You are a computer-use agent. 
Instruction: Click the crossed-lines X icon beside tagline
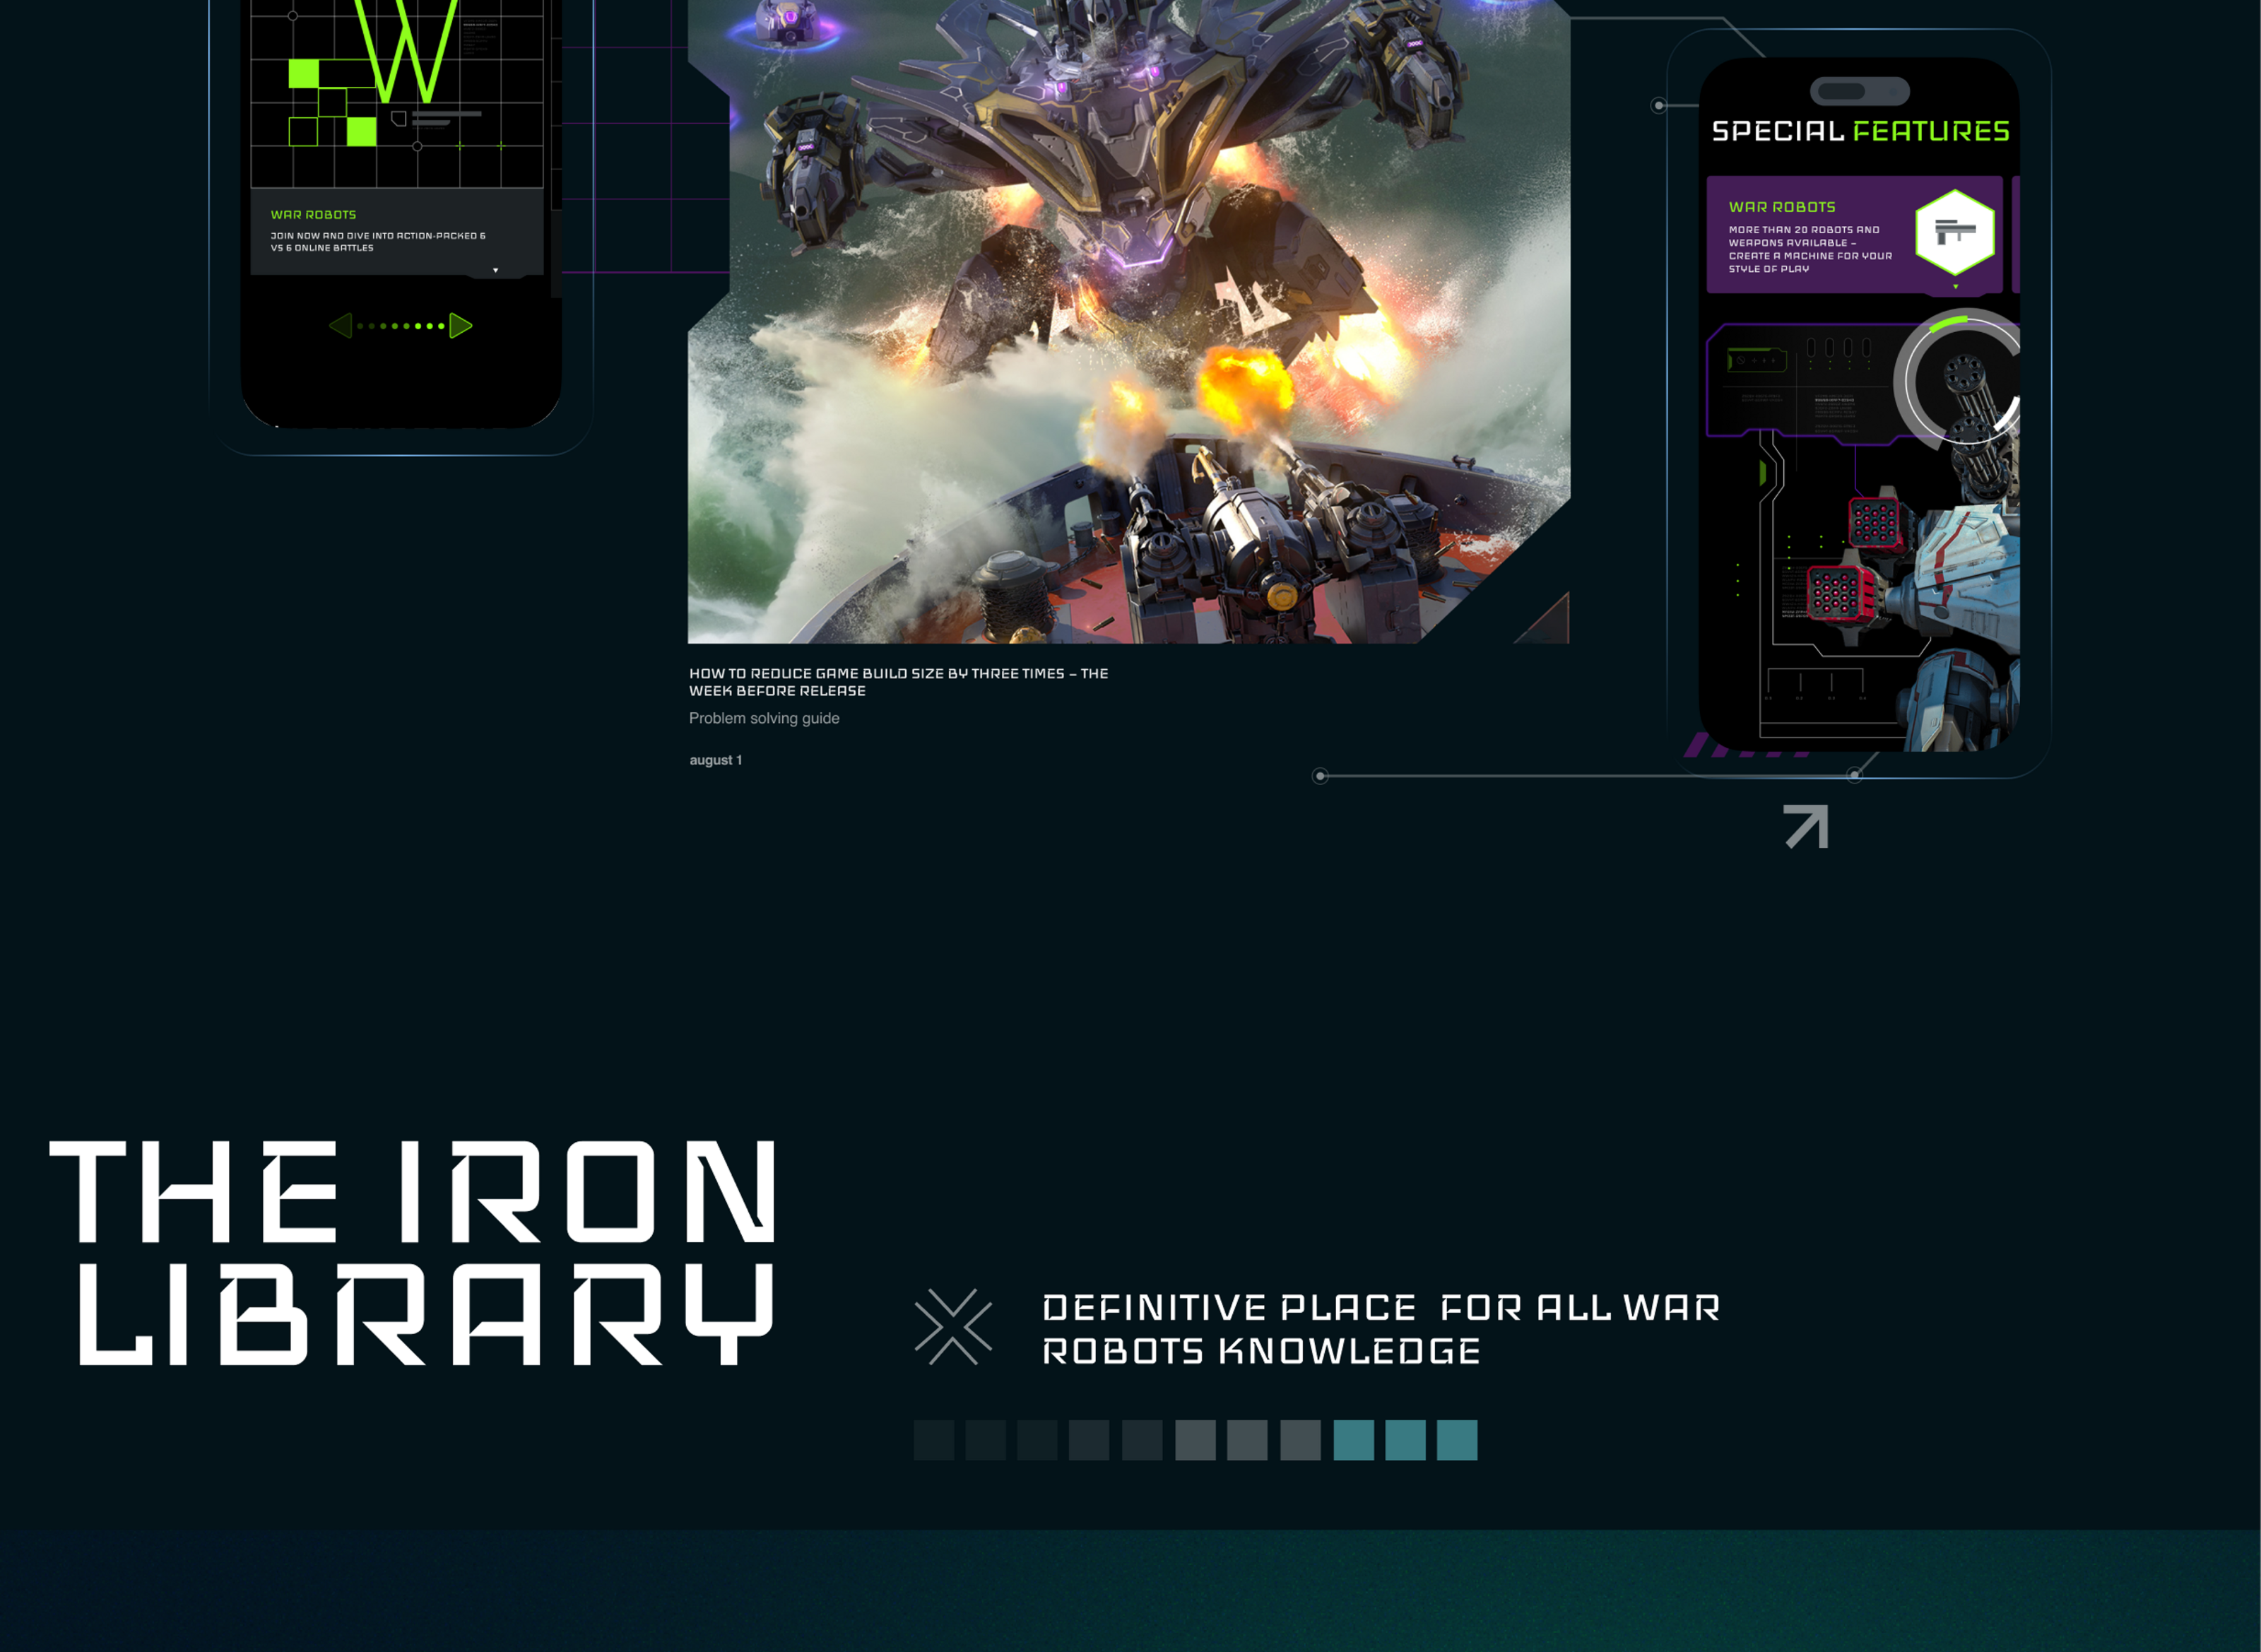tap(953, 1327)
